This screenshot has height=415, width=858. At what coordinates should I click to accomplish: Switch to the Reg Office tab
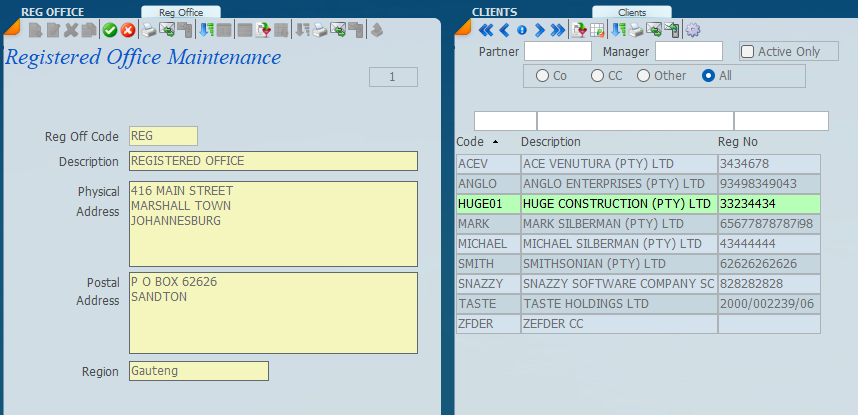(x=181, y=12)
